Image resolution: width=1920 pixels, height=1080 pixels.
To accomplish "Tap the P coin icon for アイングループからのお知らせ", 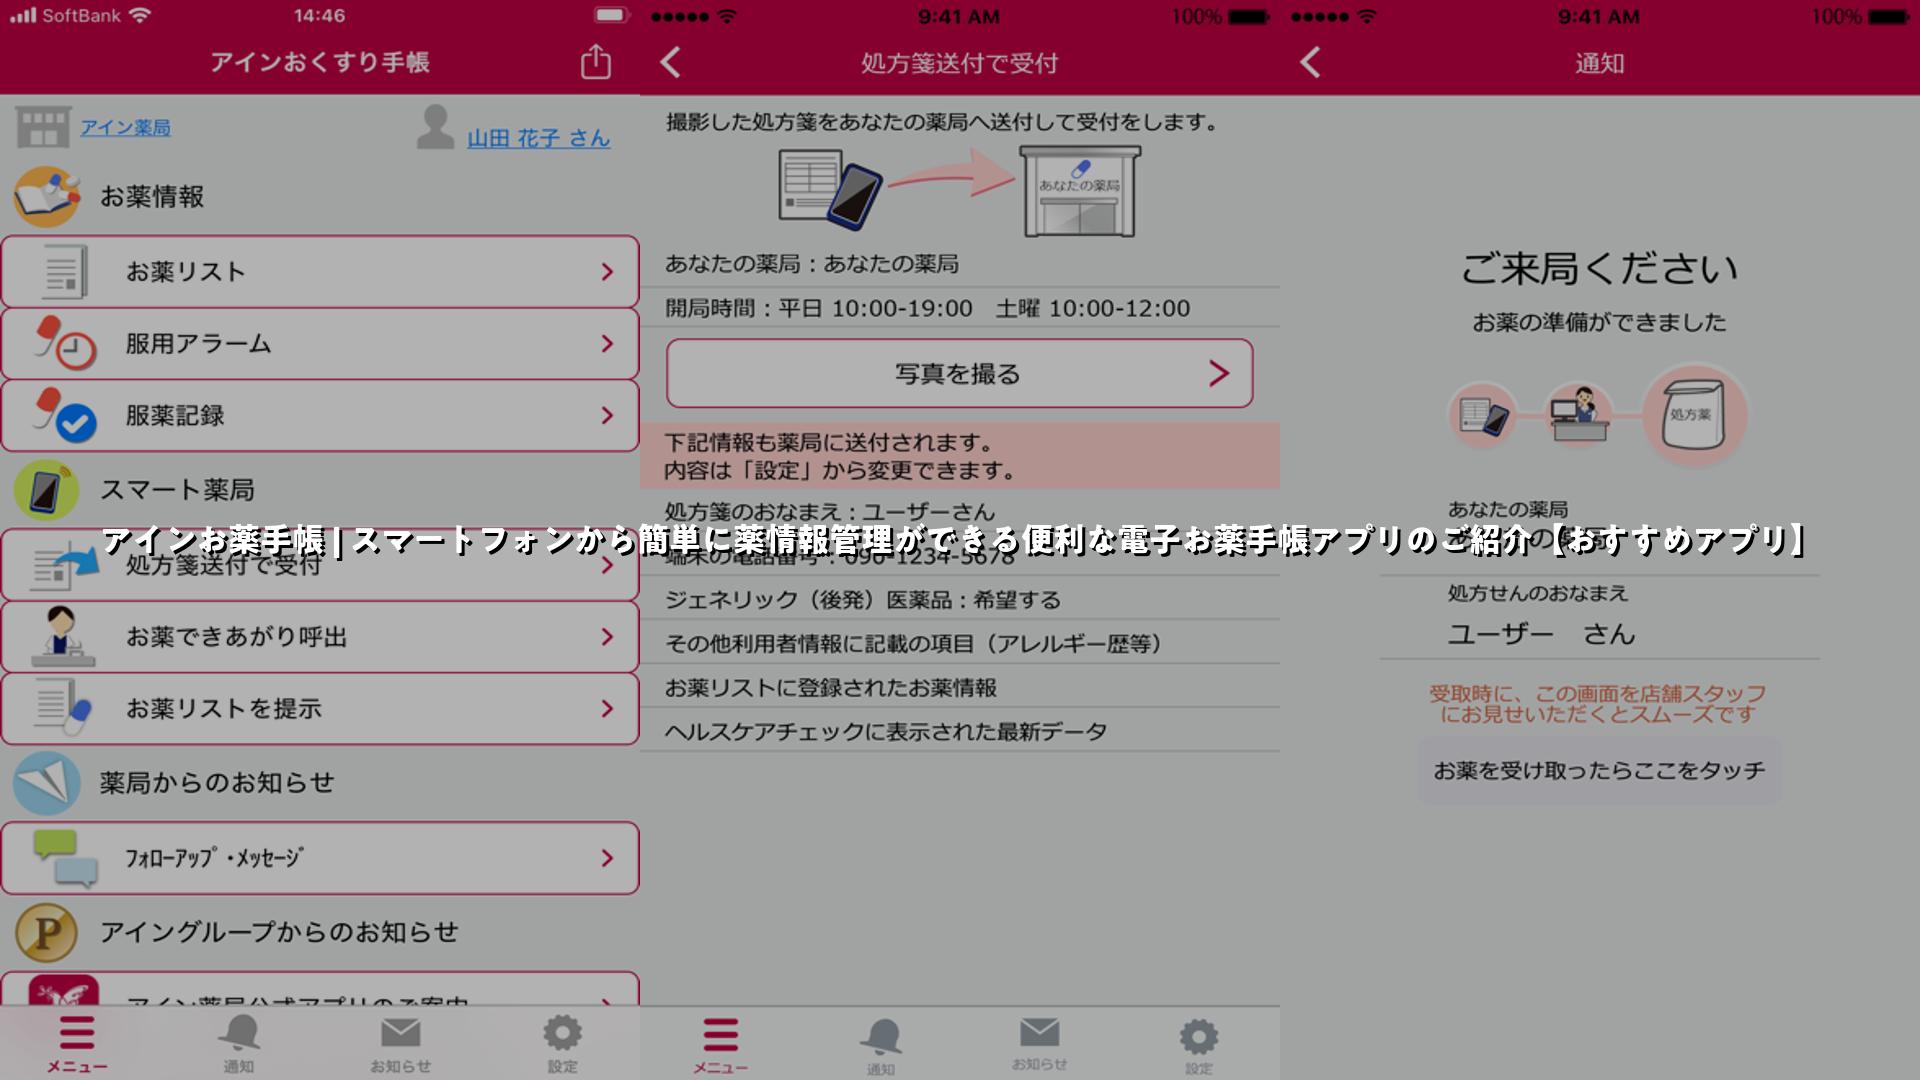I will pyautogui.click(x=46, y=932).
